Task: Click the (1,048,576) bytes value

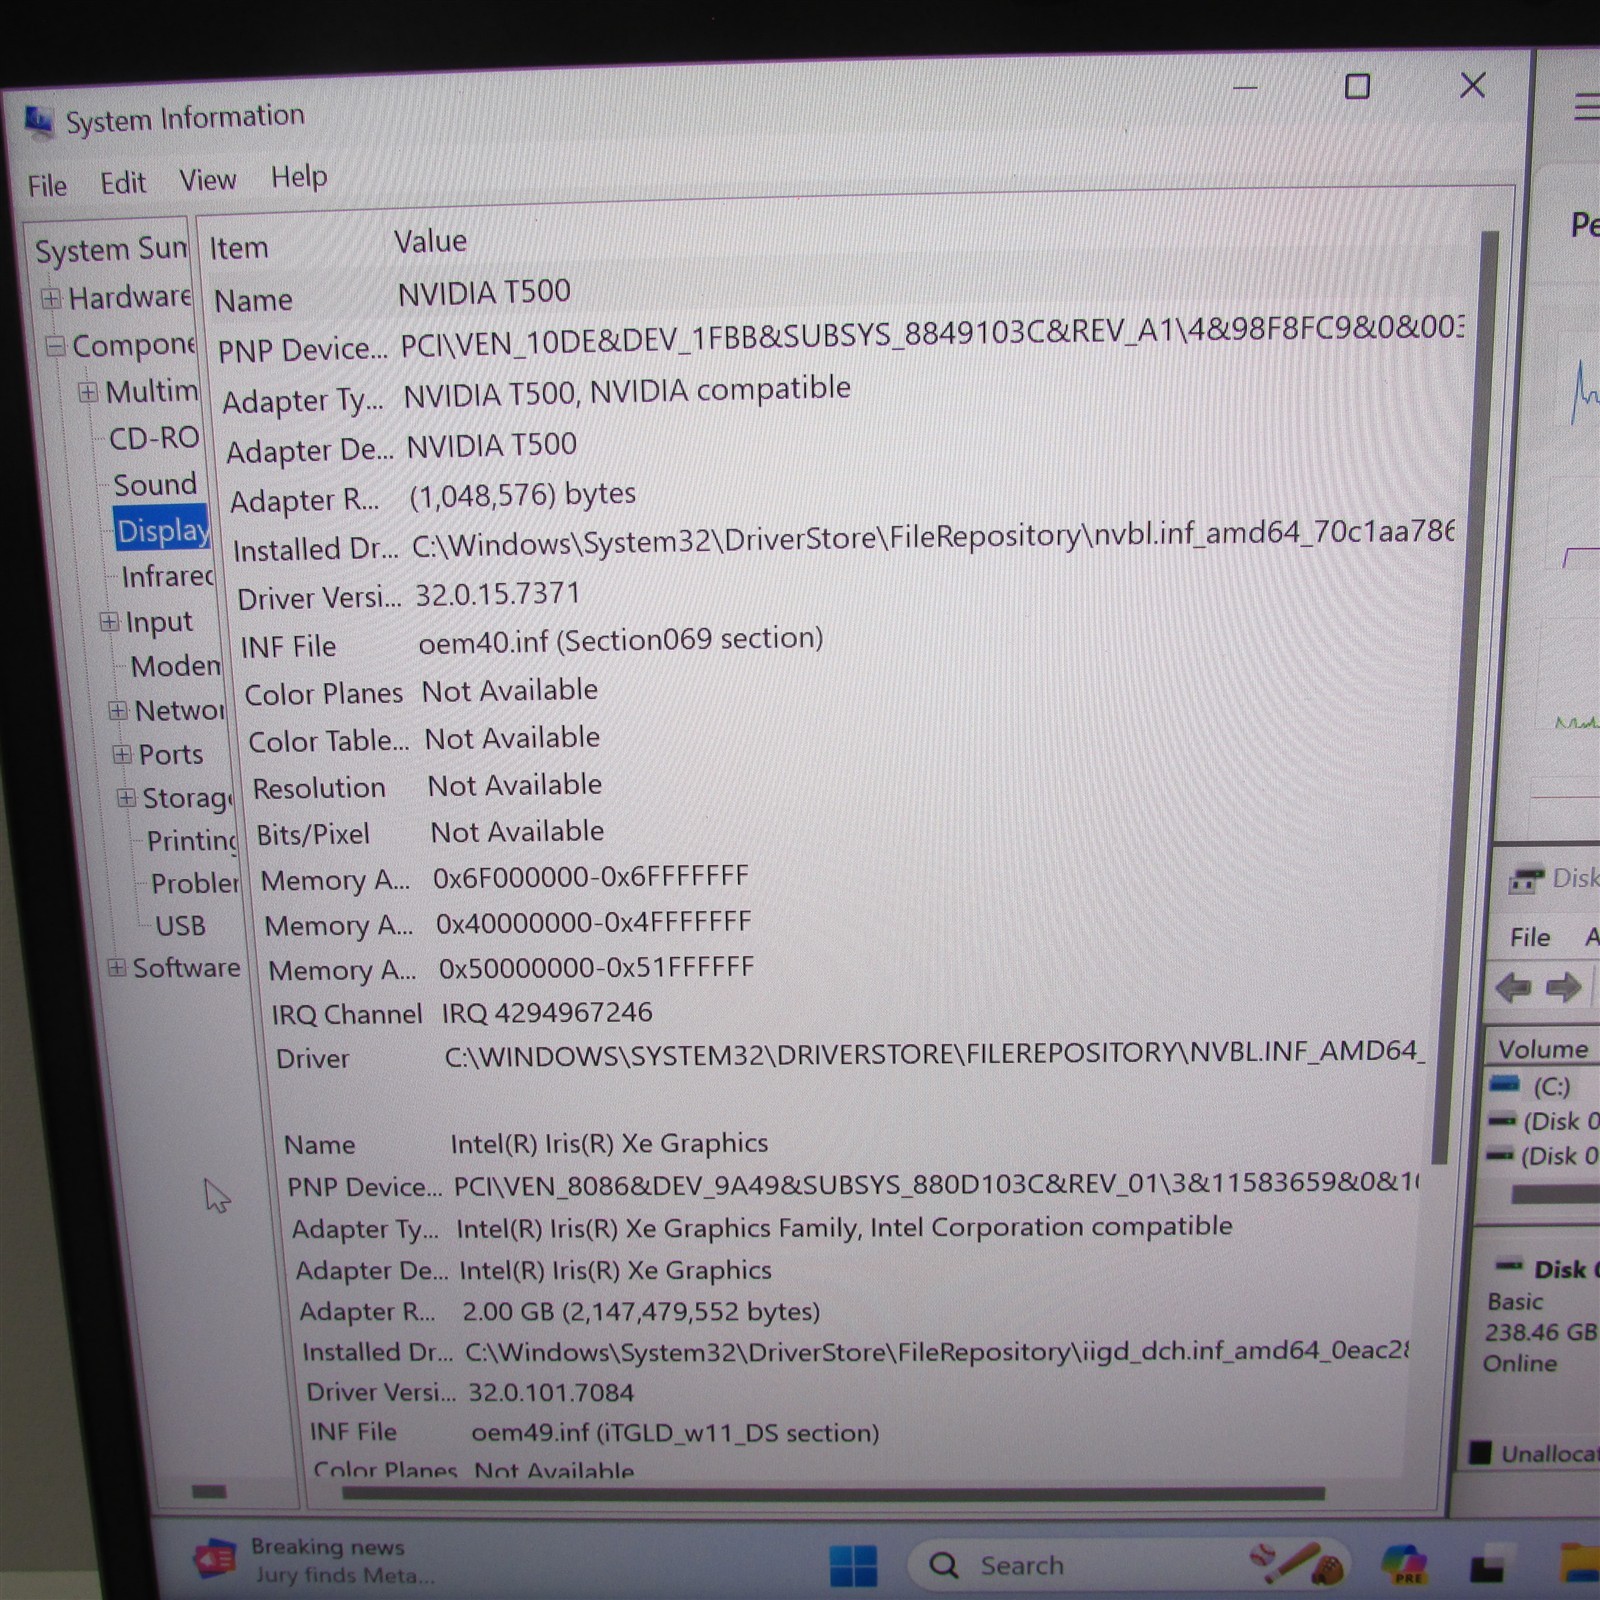Action: pyautogui.click(x=522, y=495)
